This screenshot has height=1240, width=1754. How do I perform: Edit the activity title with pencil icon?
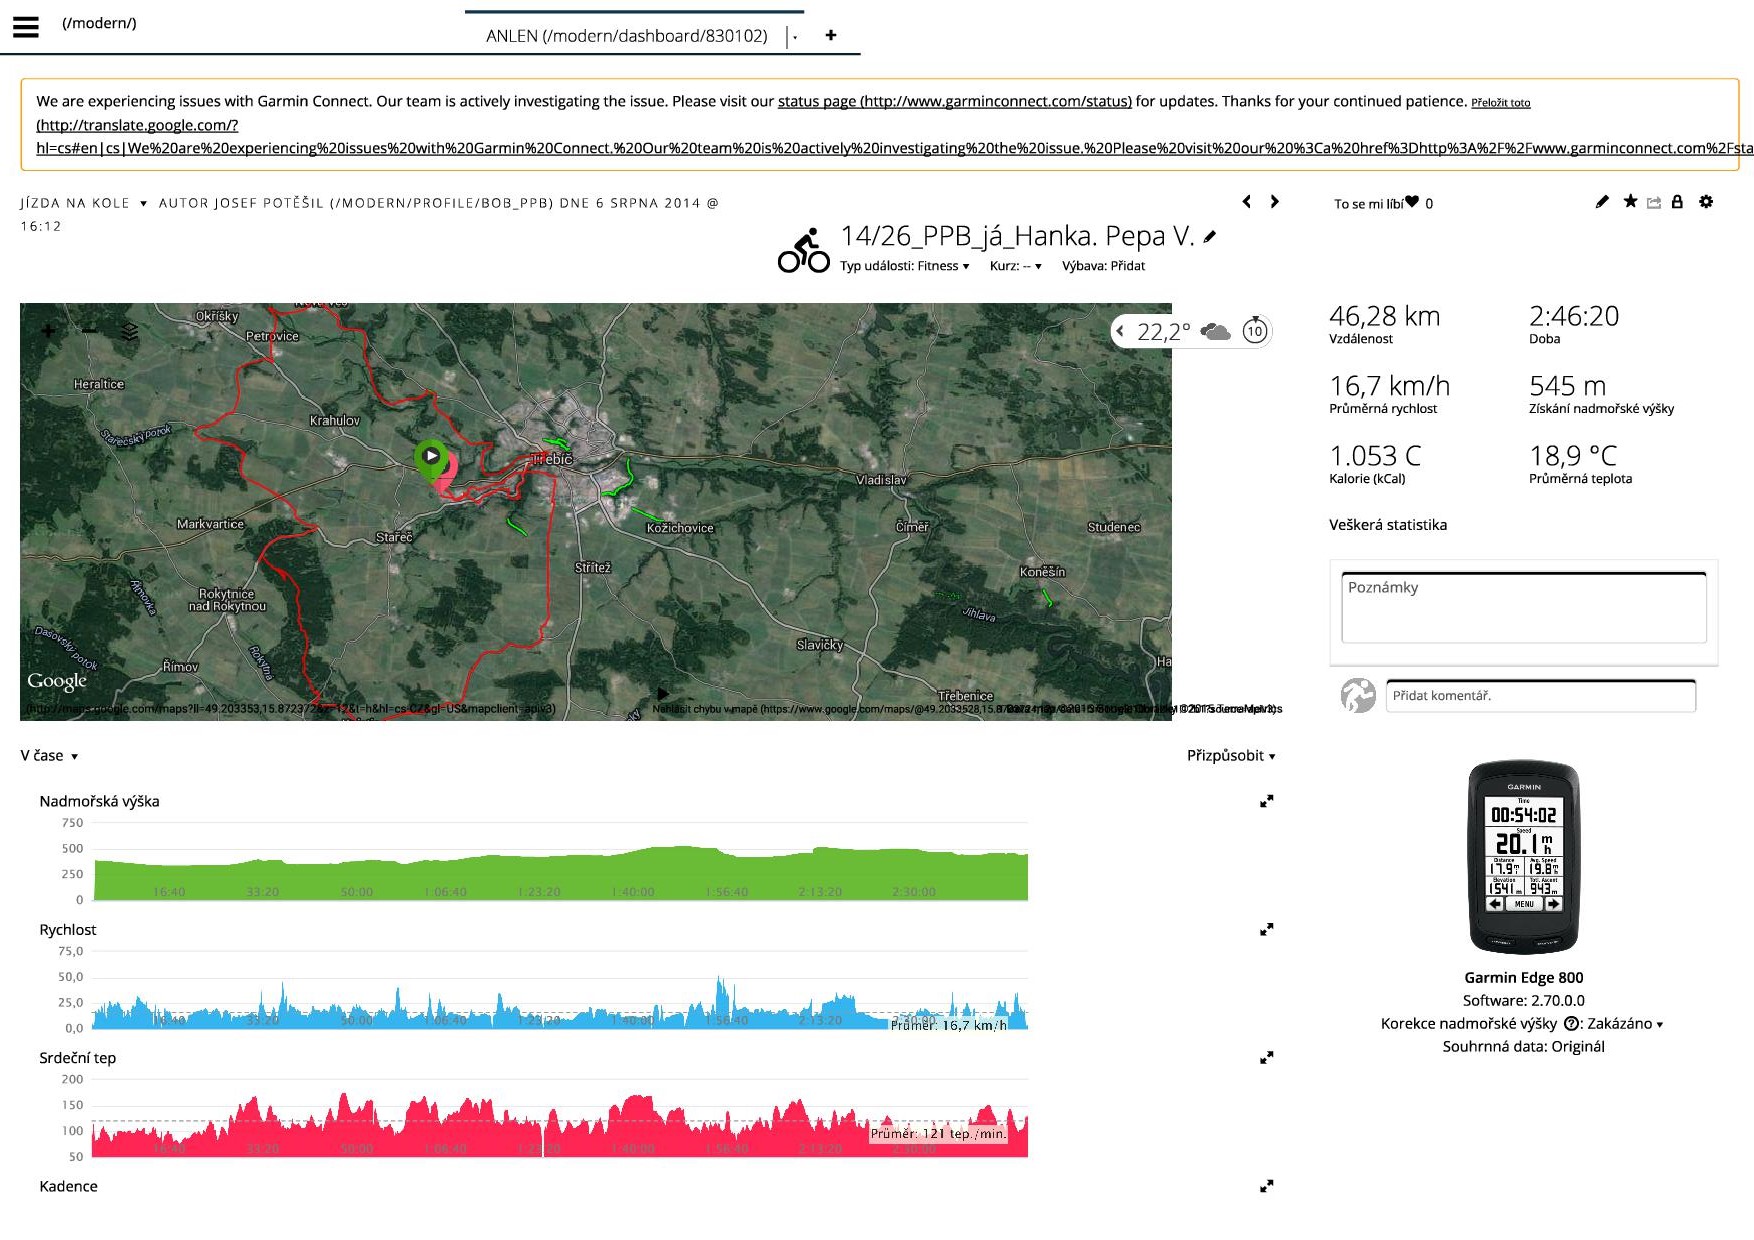tap(1210, 237)
